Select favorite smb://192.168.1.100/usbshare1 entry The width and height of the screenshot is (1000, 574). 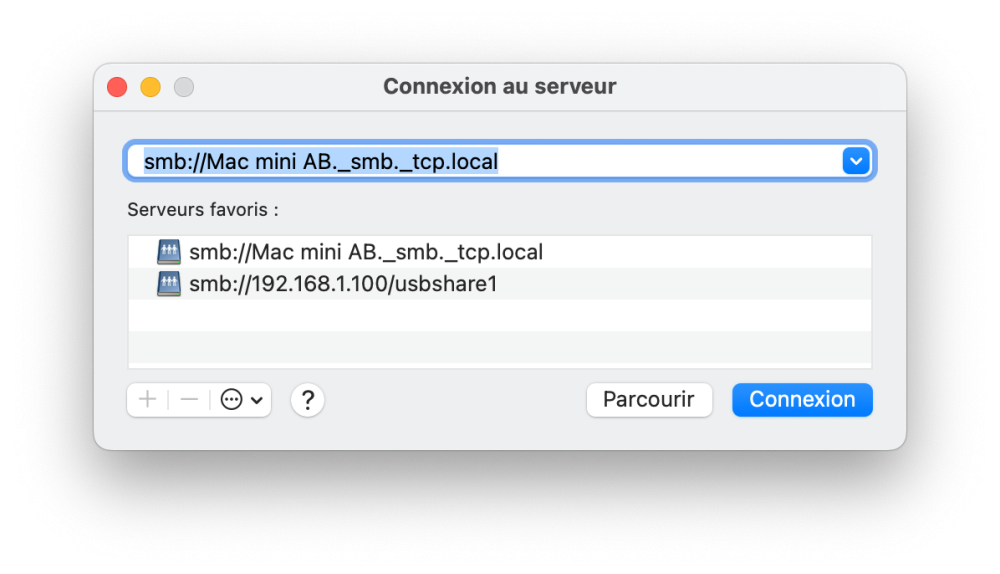343,284
